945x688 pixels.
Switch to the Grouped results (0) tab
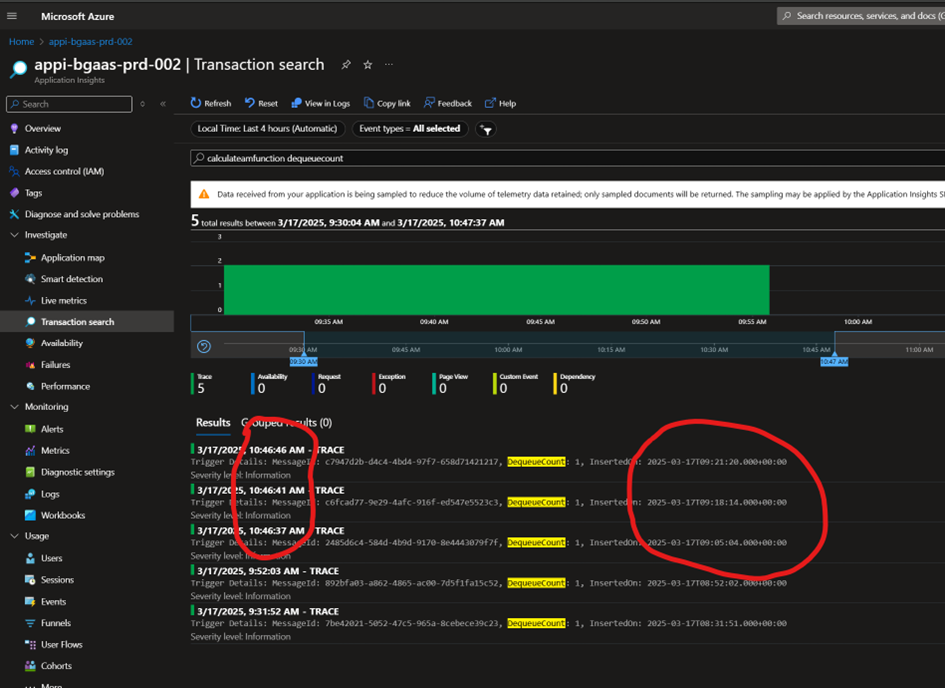coord(286,423)
